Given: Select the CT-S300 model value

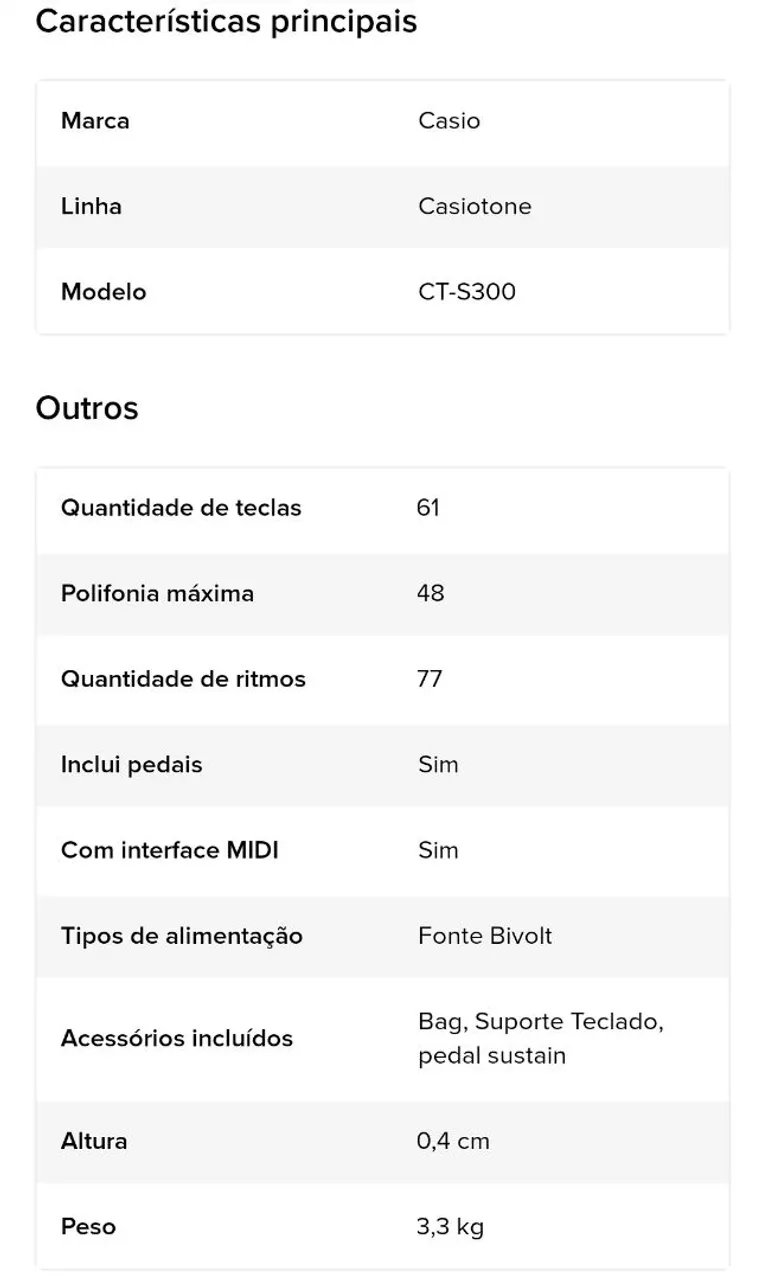Looking at the screenshot, I should 467,292.
